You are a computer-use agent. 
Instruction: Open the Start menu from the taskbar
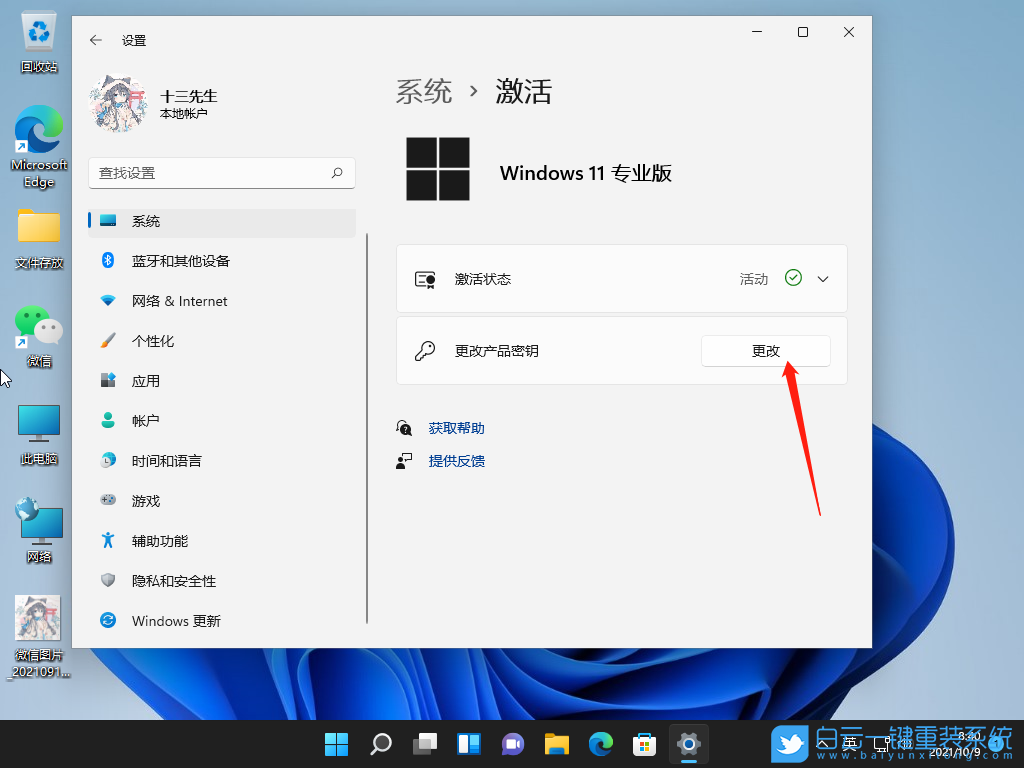pos(336,744)
